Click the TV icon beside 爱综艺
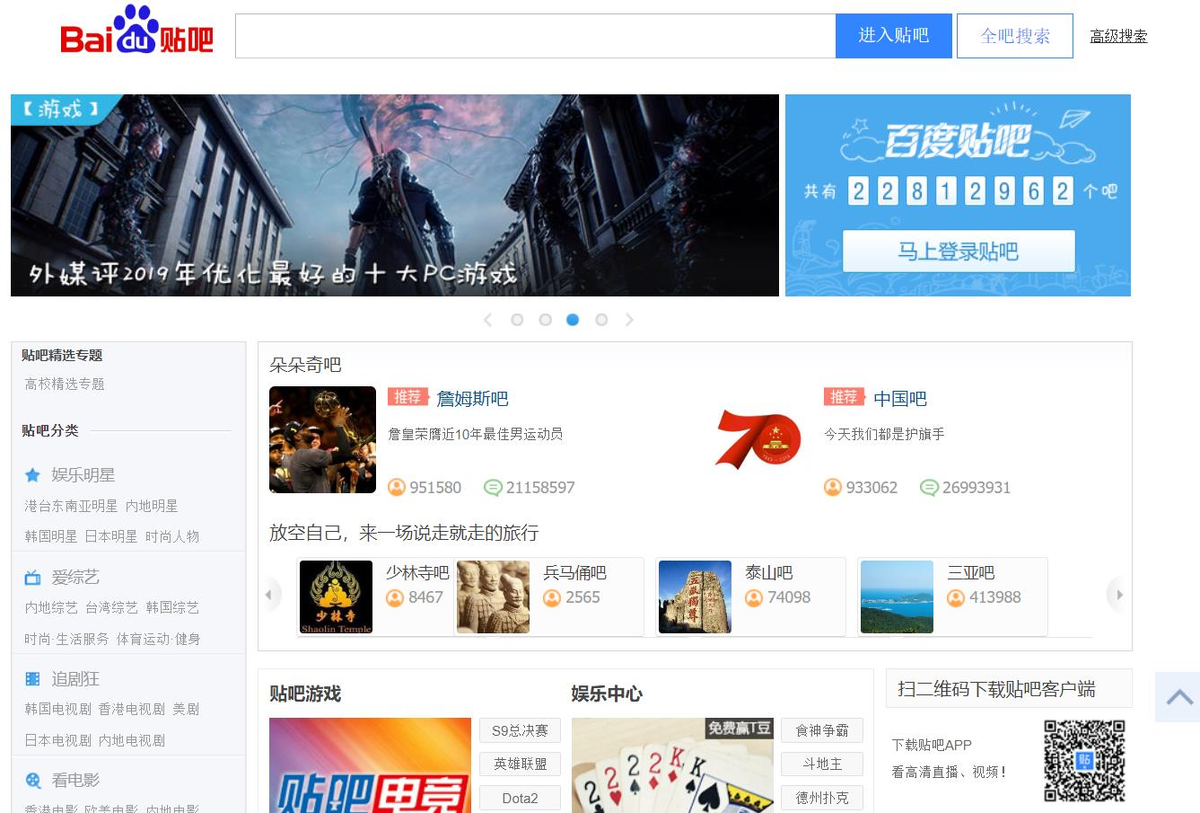1200x813 pixels. click(x=33, y=577)
